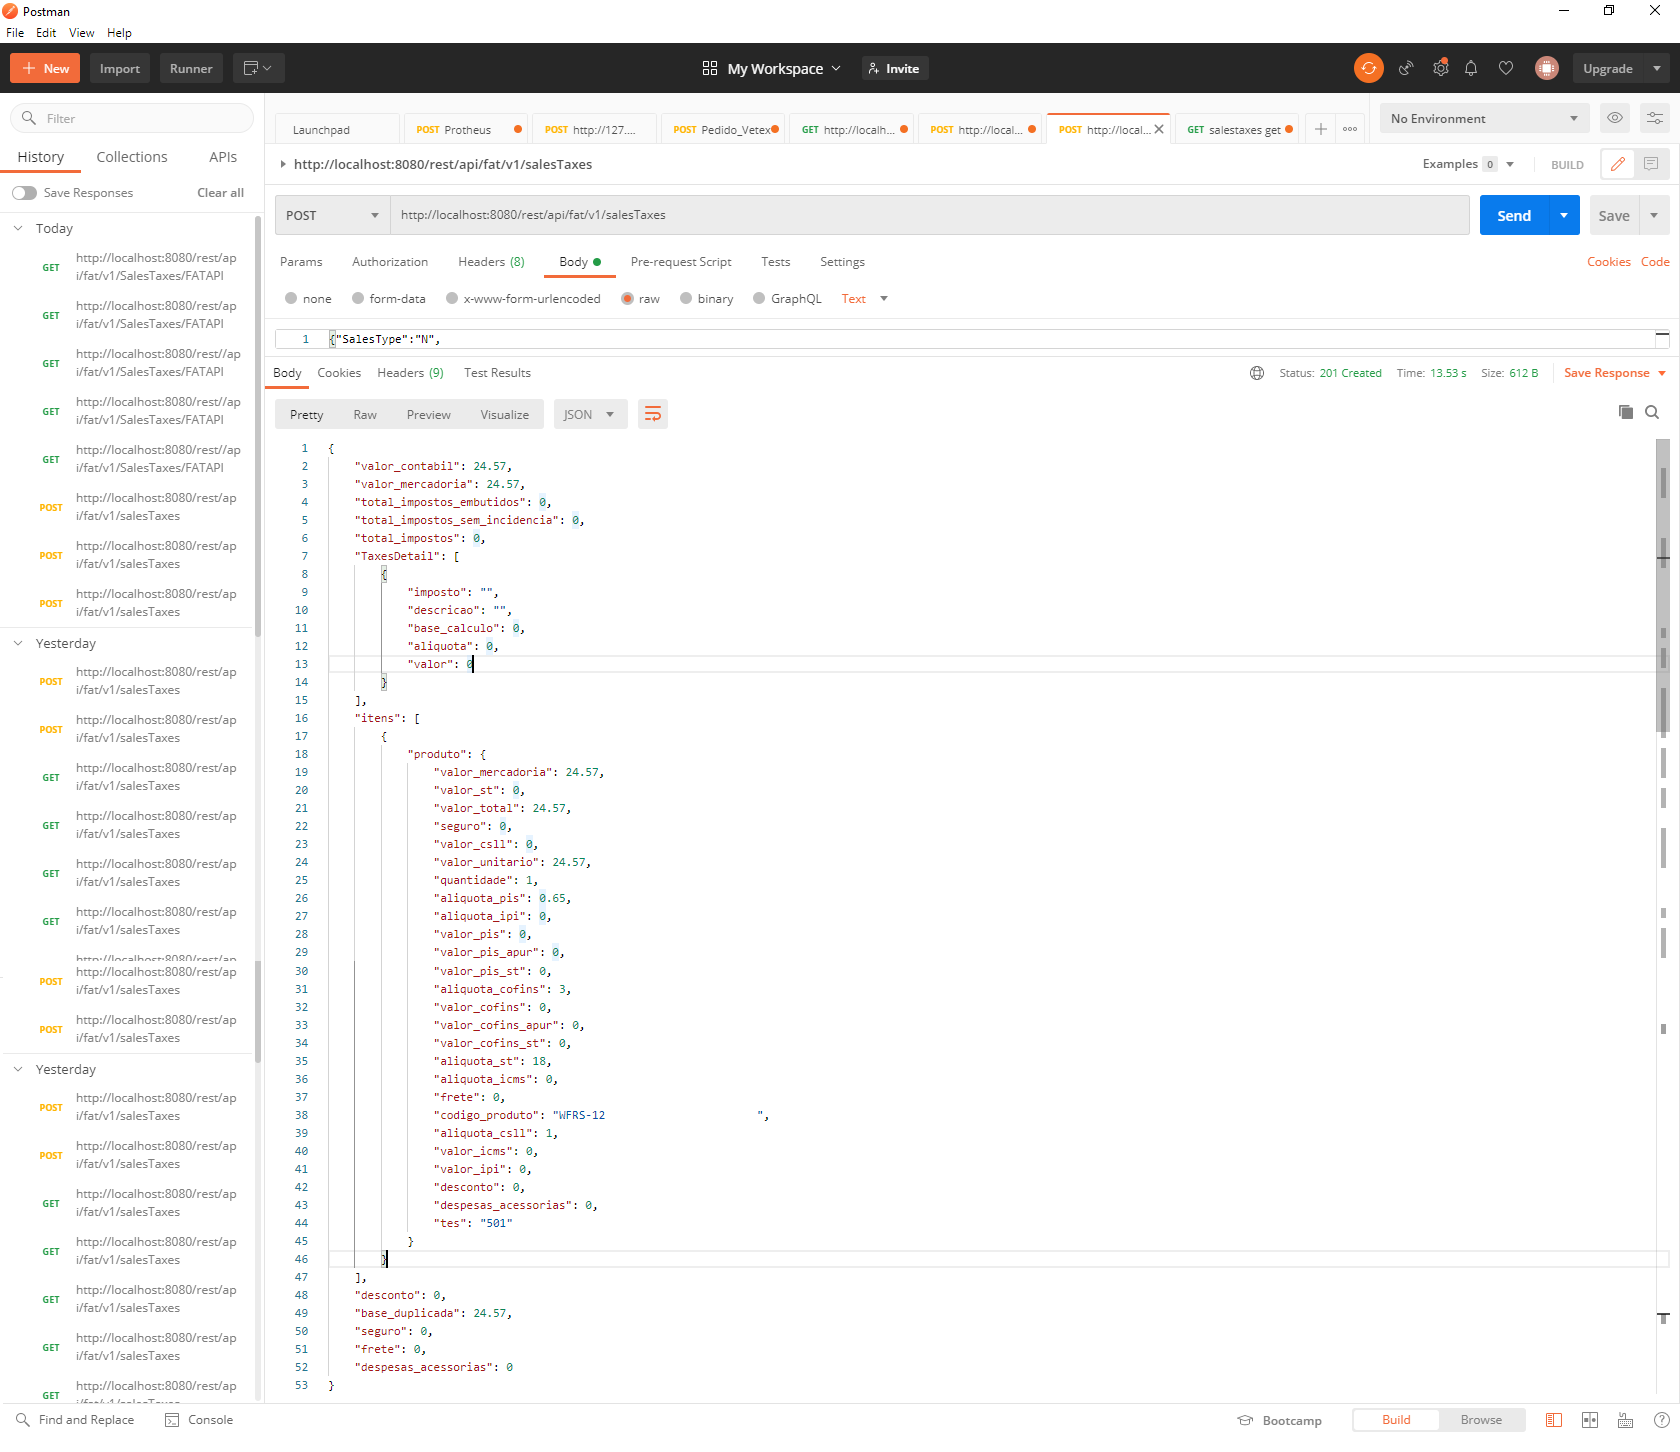The height and width of the screenshot is (1452, 1680).
Task: Open the comments icon next to BUILD
Action: [x=1651, y=164]
